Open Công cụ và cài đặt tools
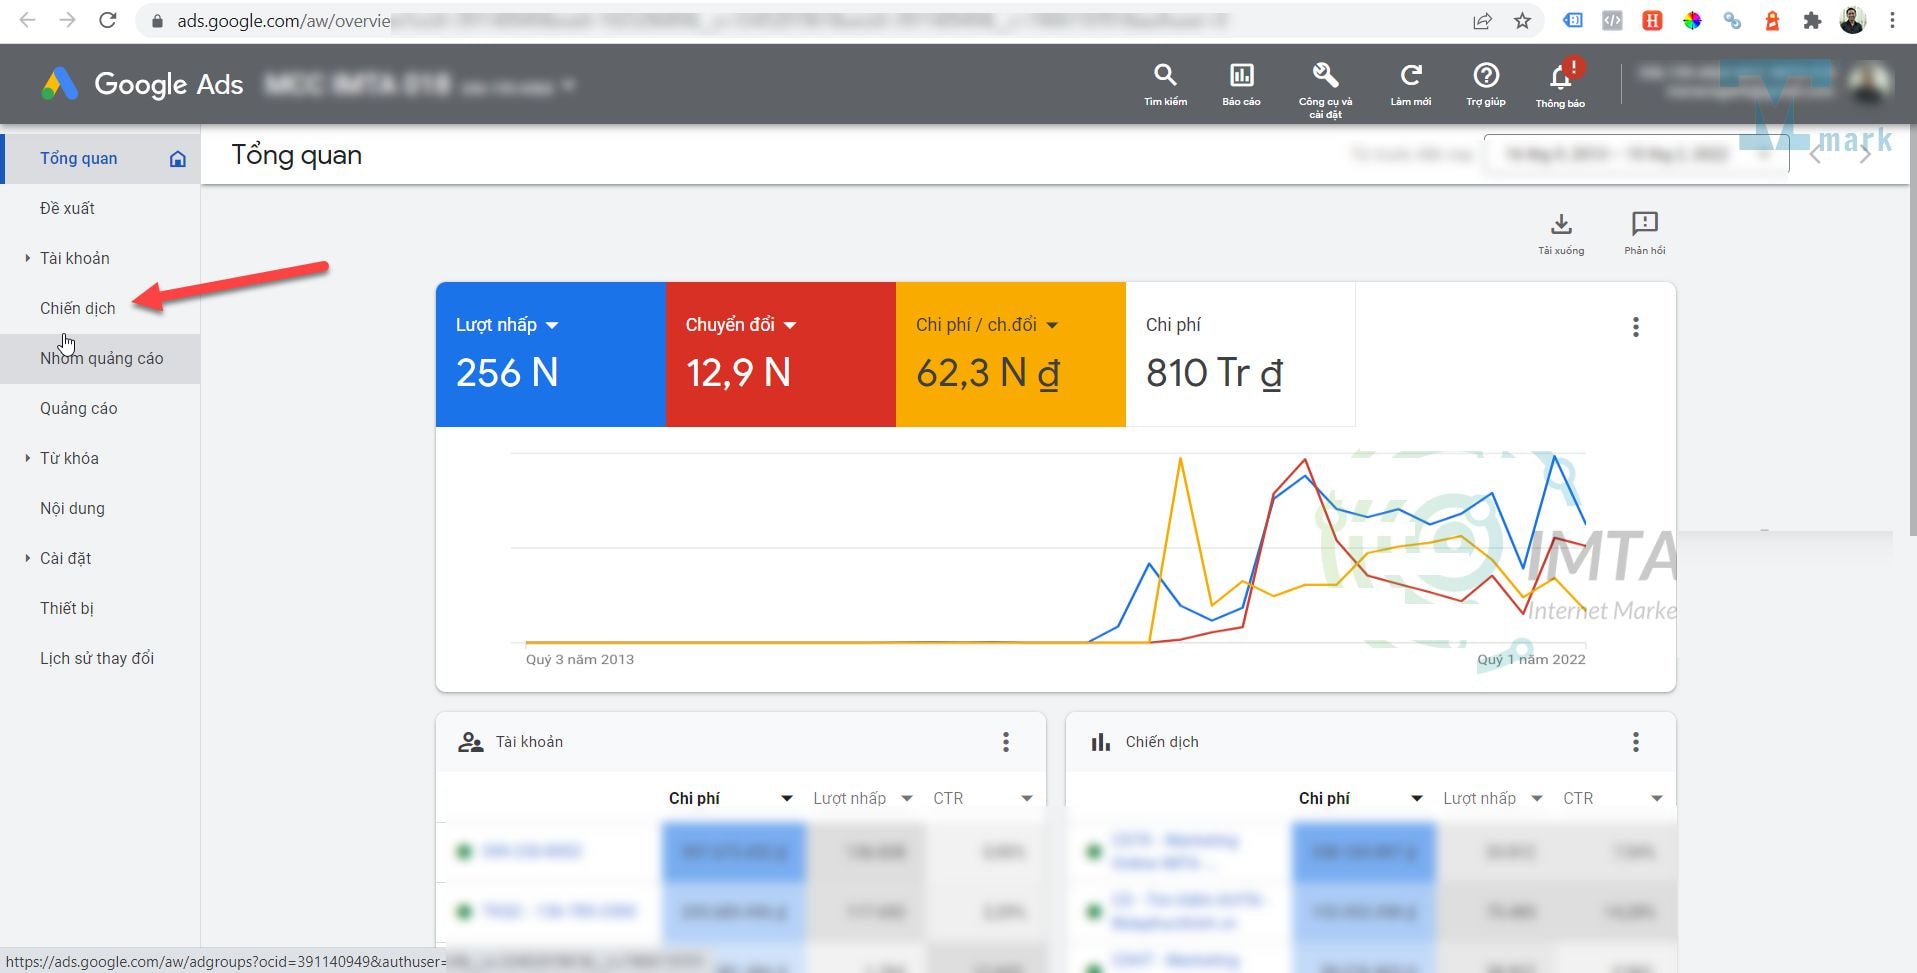 pyautogui.click(x=1325, y=85)
